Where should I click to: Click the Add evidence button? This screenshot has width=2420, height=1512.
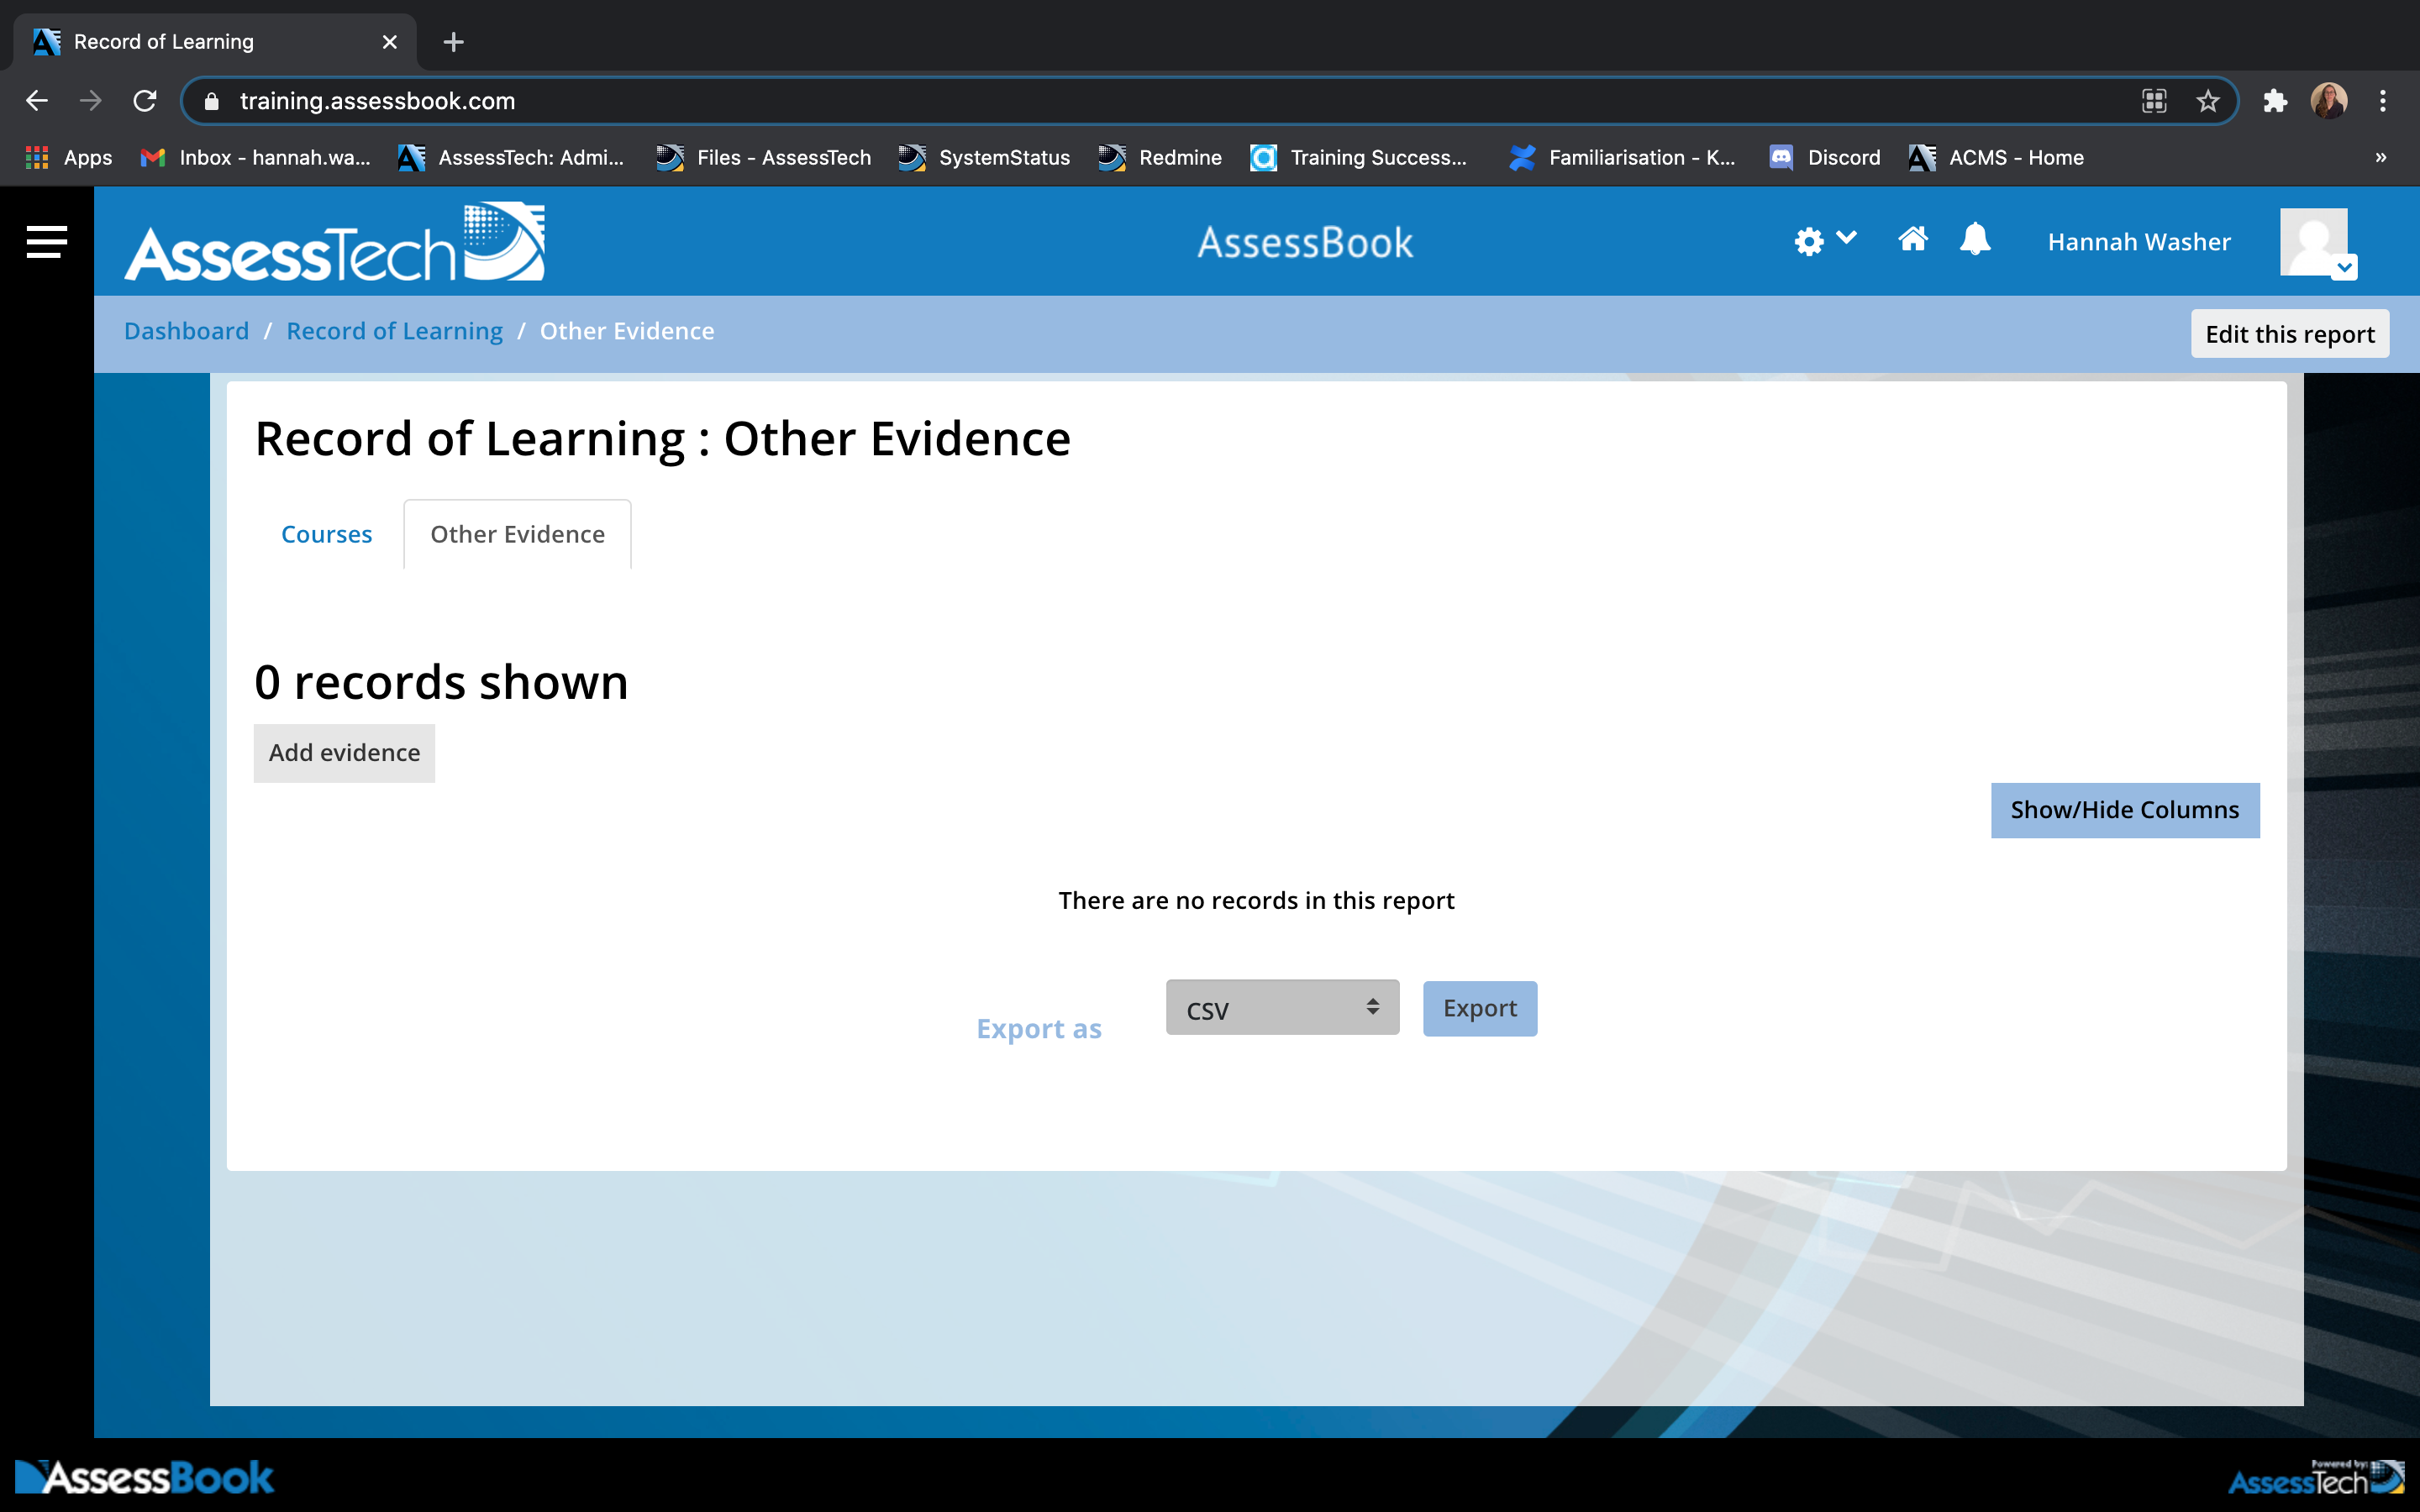click(344, 753)
